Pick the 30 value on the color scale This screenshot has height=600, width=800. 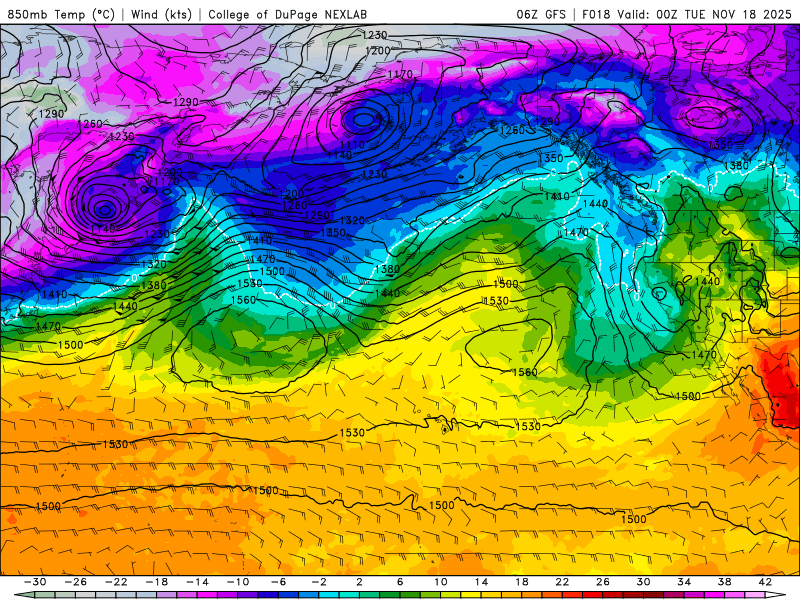(x=643, y=582)
